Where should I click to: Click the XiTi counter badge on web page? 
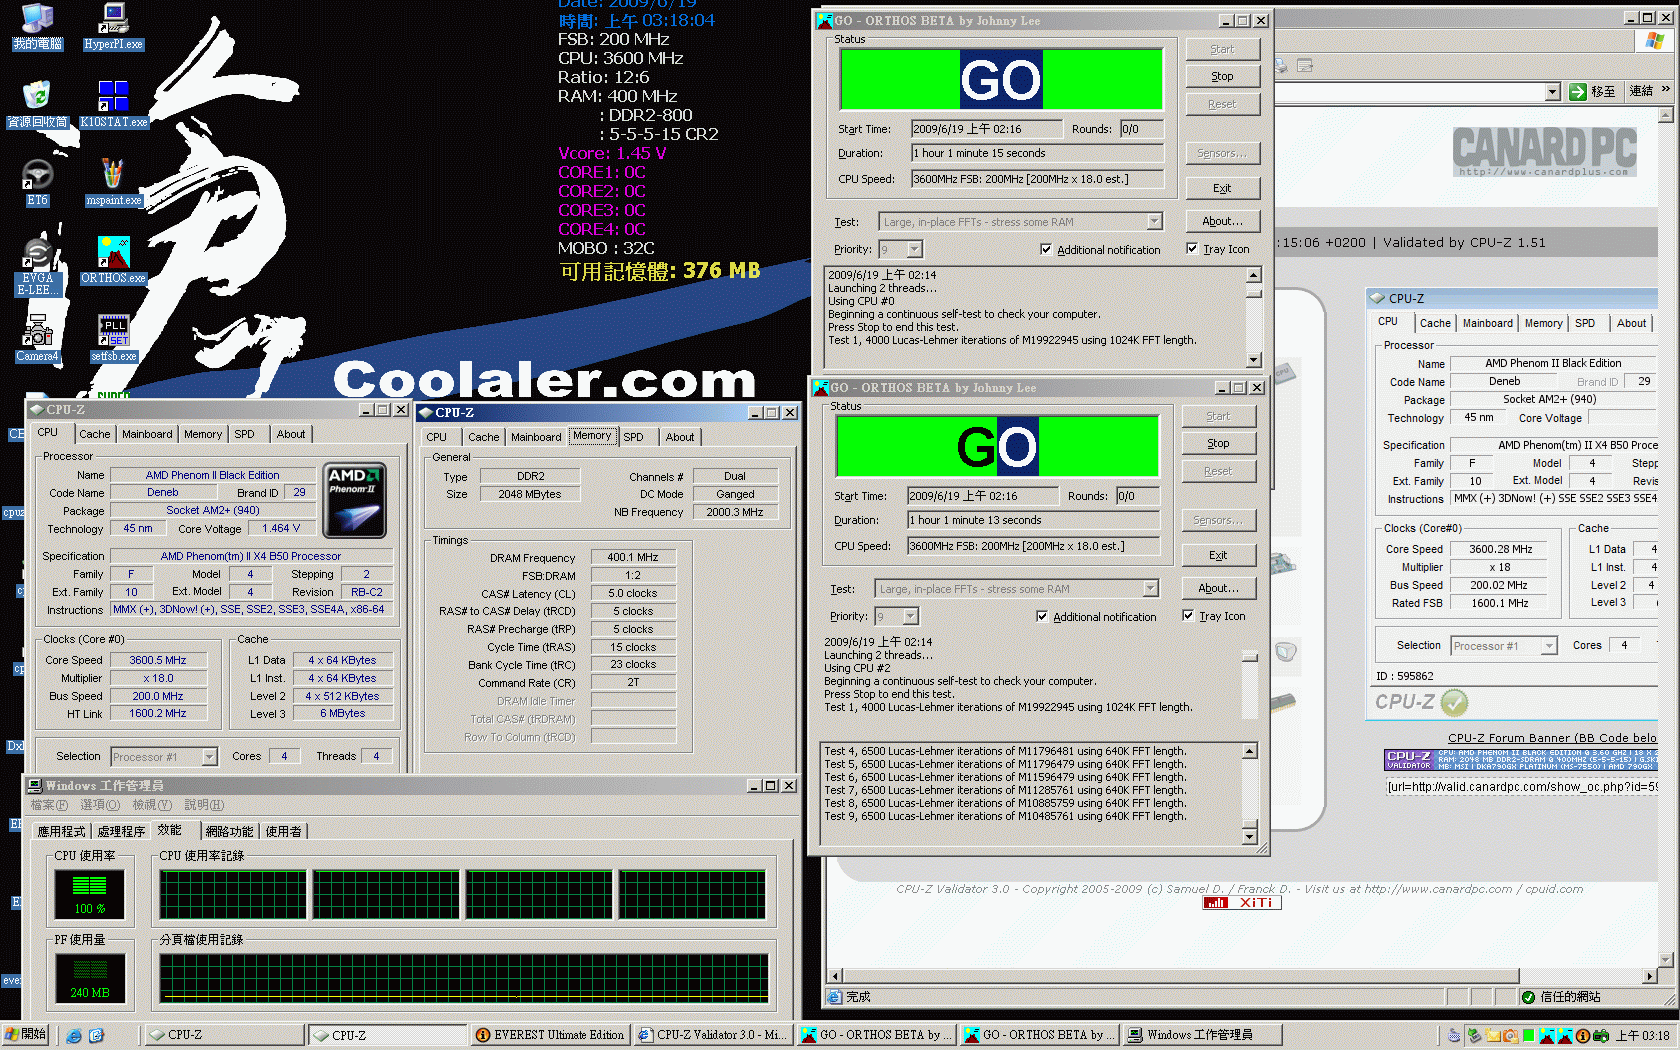[1242, 903]
